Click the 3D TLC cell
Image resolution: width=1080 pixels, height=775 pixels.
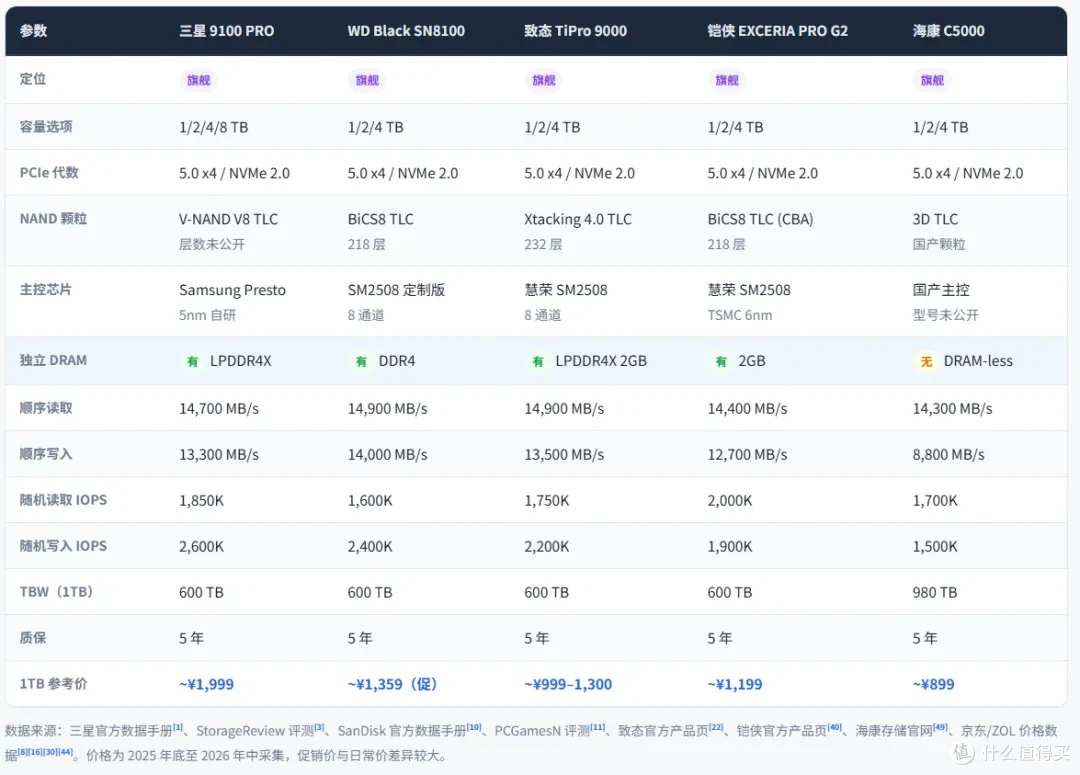[x=935, y=219]
